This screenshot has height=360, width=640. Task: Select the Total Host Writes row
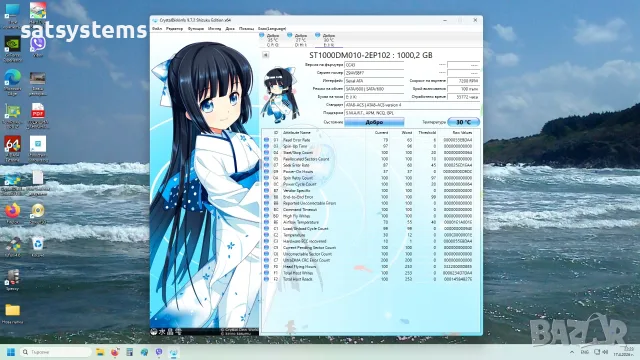pyautogui.click(x=370, y=273)
